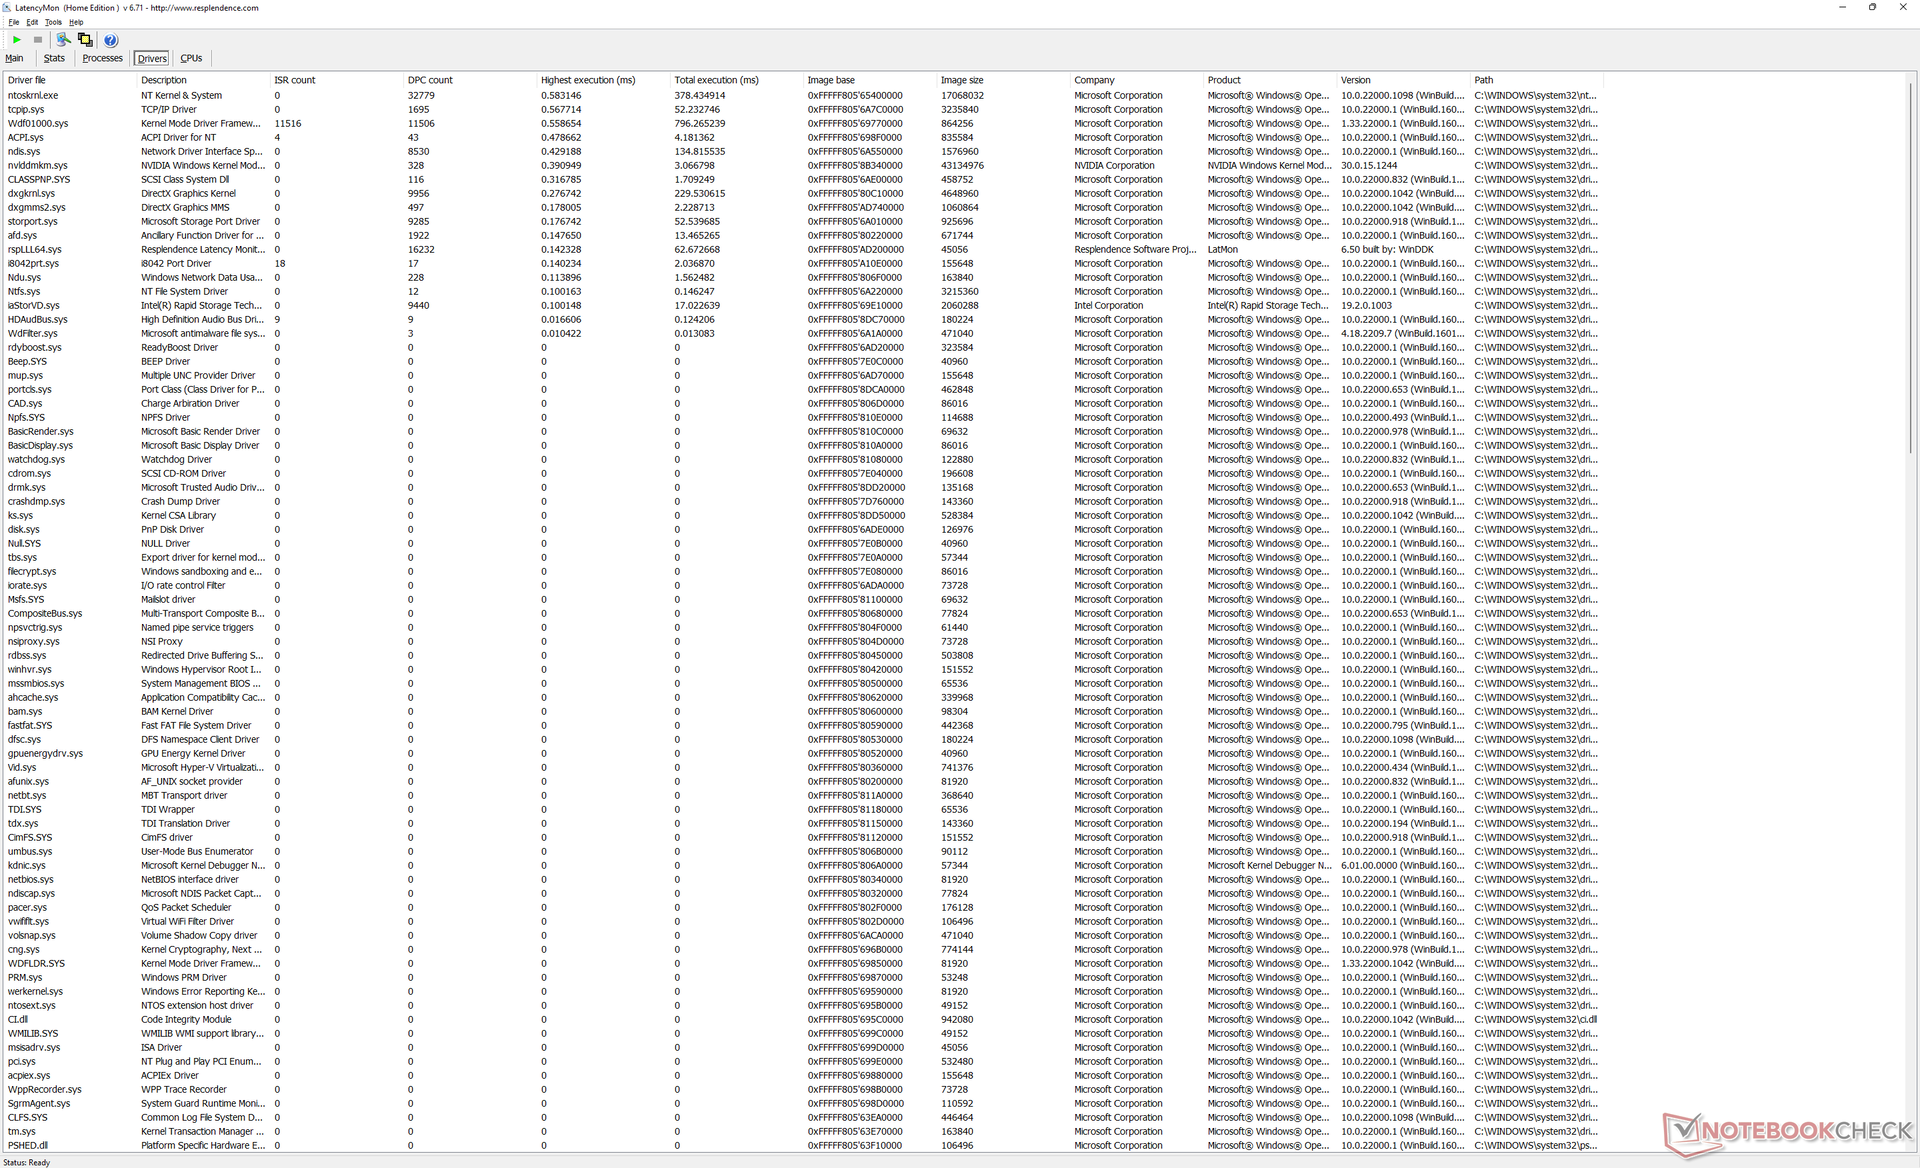Viewport: 1920px width, 1168px height.
Task: Click the computer analysis toolbar icon
Action: 63,40
